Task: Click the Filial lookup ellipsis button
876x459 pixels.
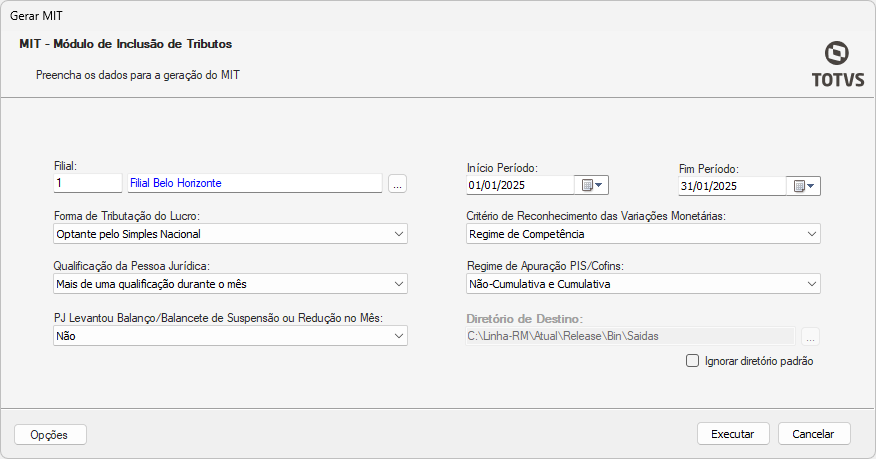Action: [x=397, y=184]
